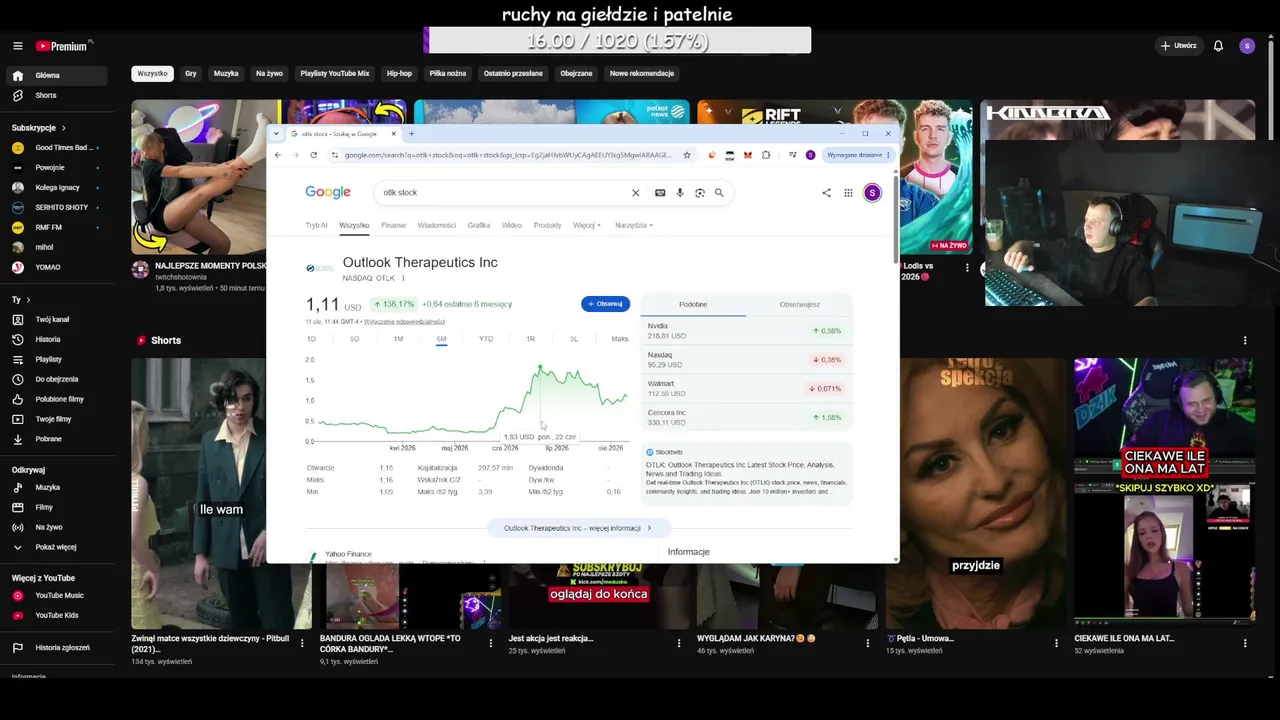This screenshot has width=1280, height=720.
Task: Expand Outlook Therapeutics Inc więcej informacji
Action: coord(578,528)
